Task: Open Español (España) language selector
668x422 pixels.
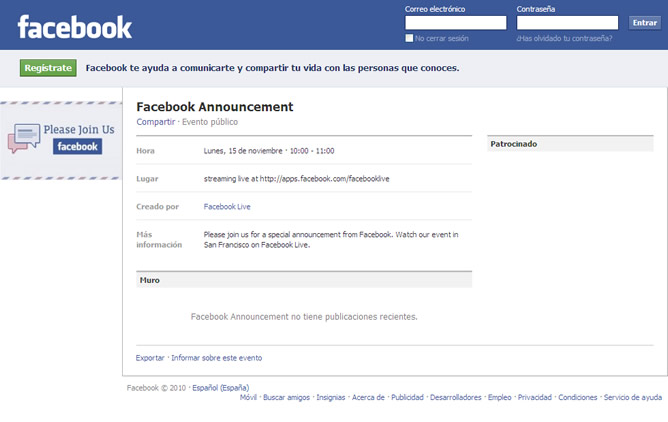Action: click(220, 388)
